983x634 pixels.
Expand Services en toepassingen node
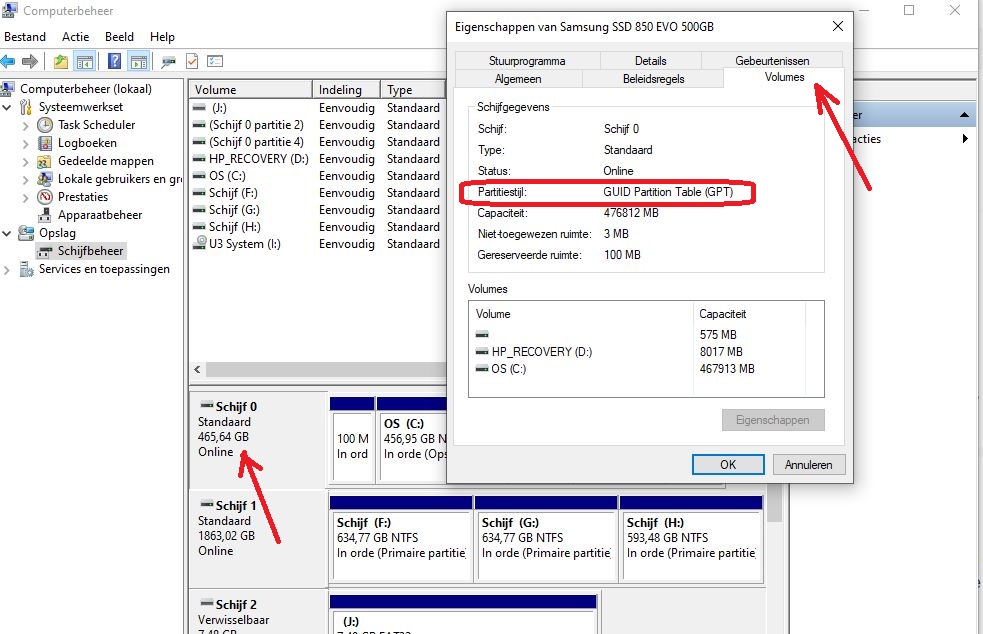coord(10,269)
